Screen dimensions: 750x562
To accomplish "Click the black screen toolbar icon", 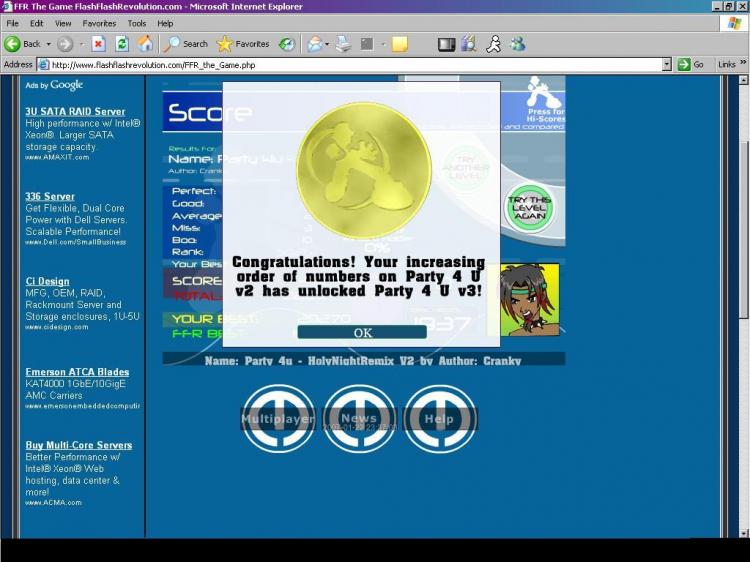I will (446, 44).
